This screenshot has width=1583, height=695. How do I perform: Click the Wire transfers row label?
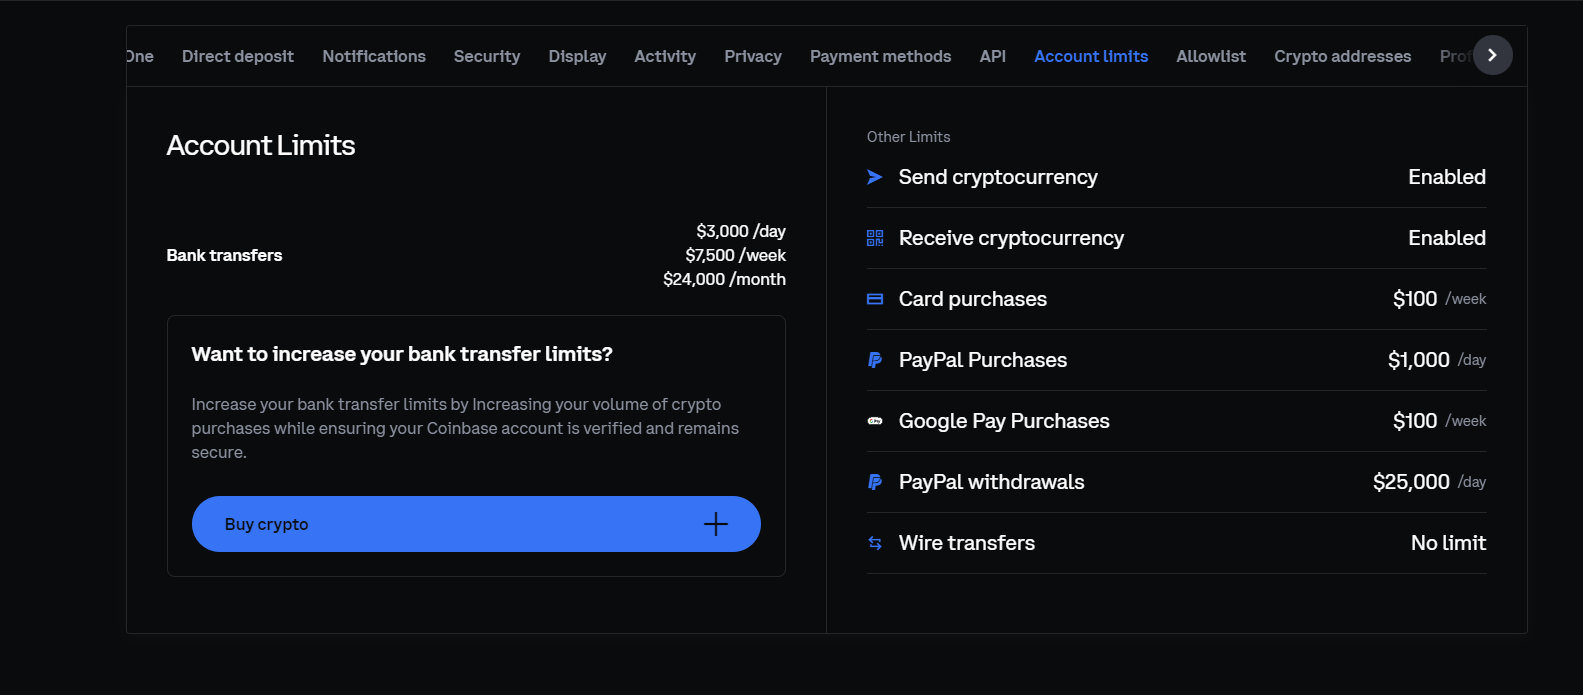[967, 543]
